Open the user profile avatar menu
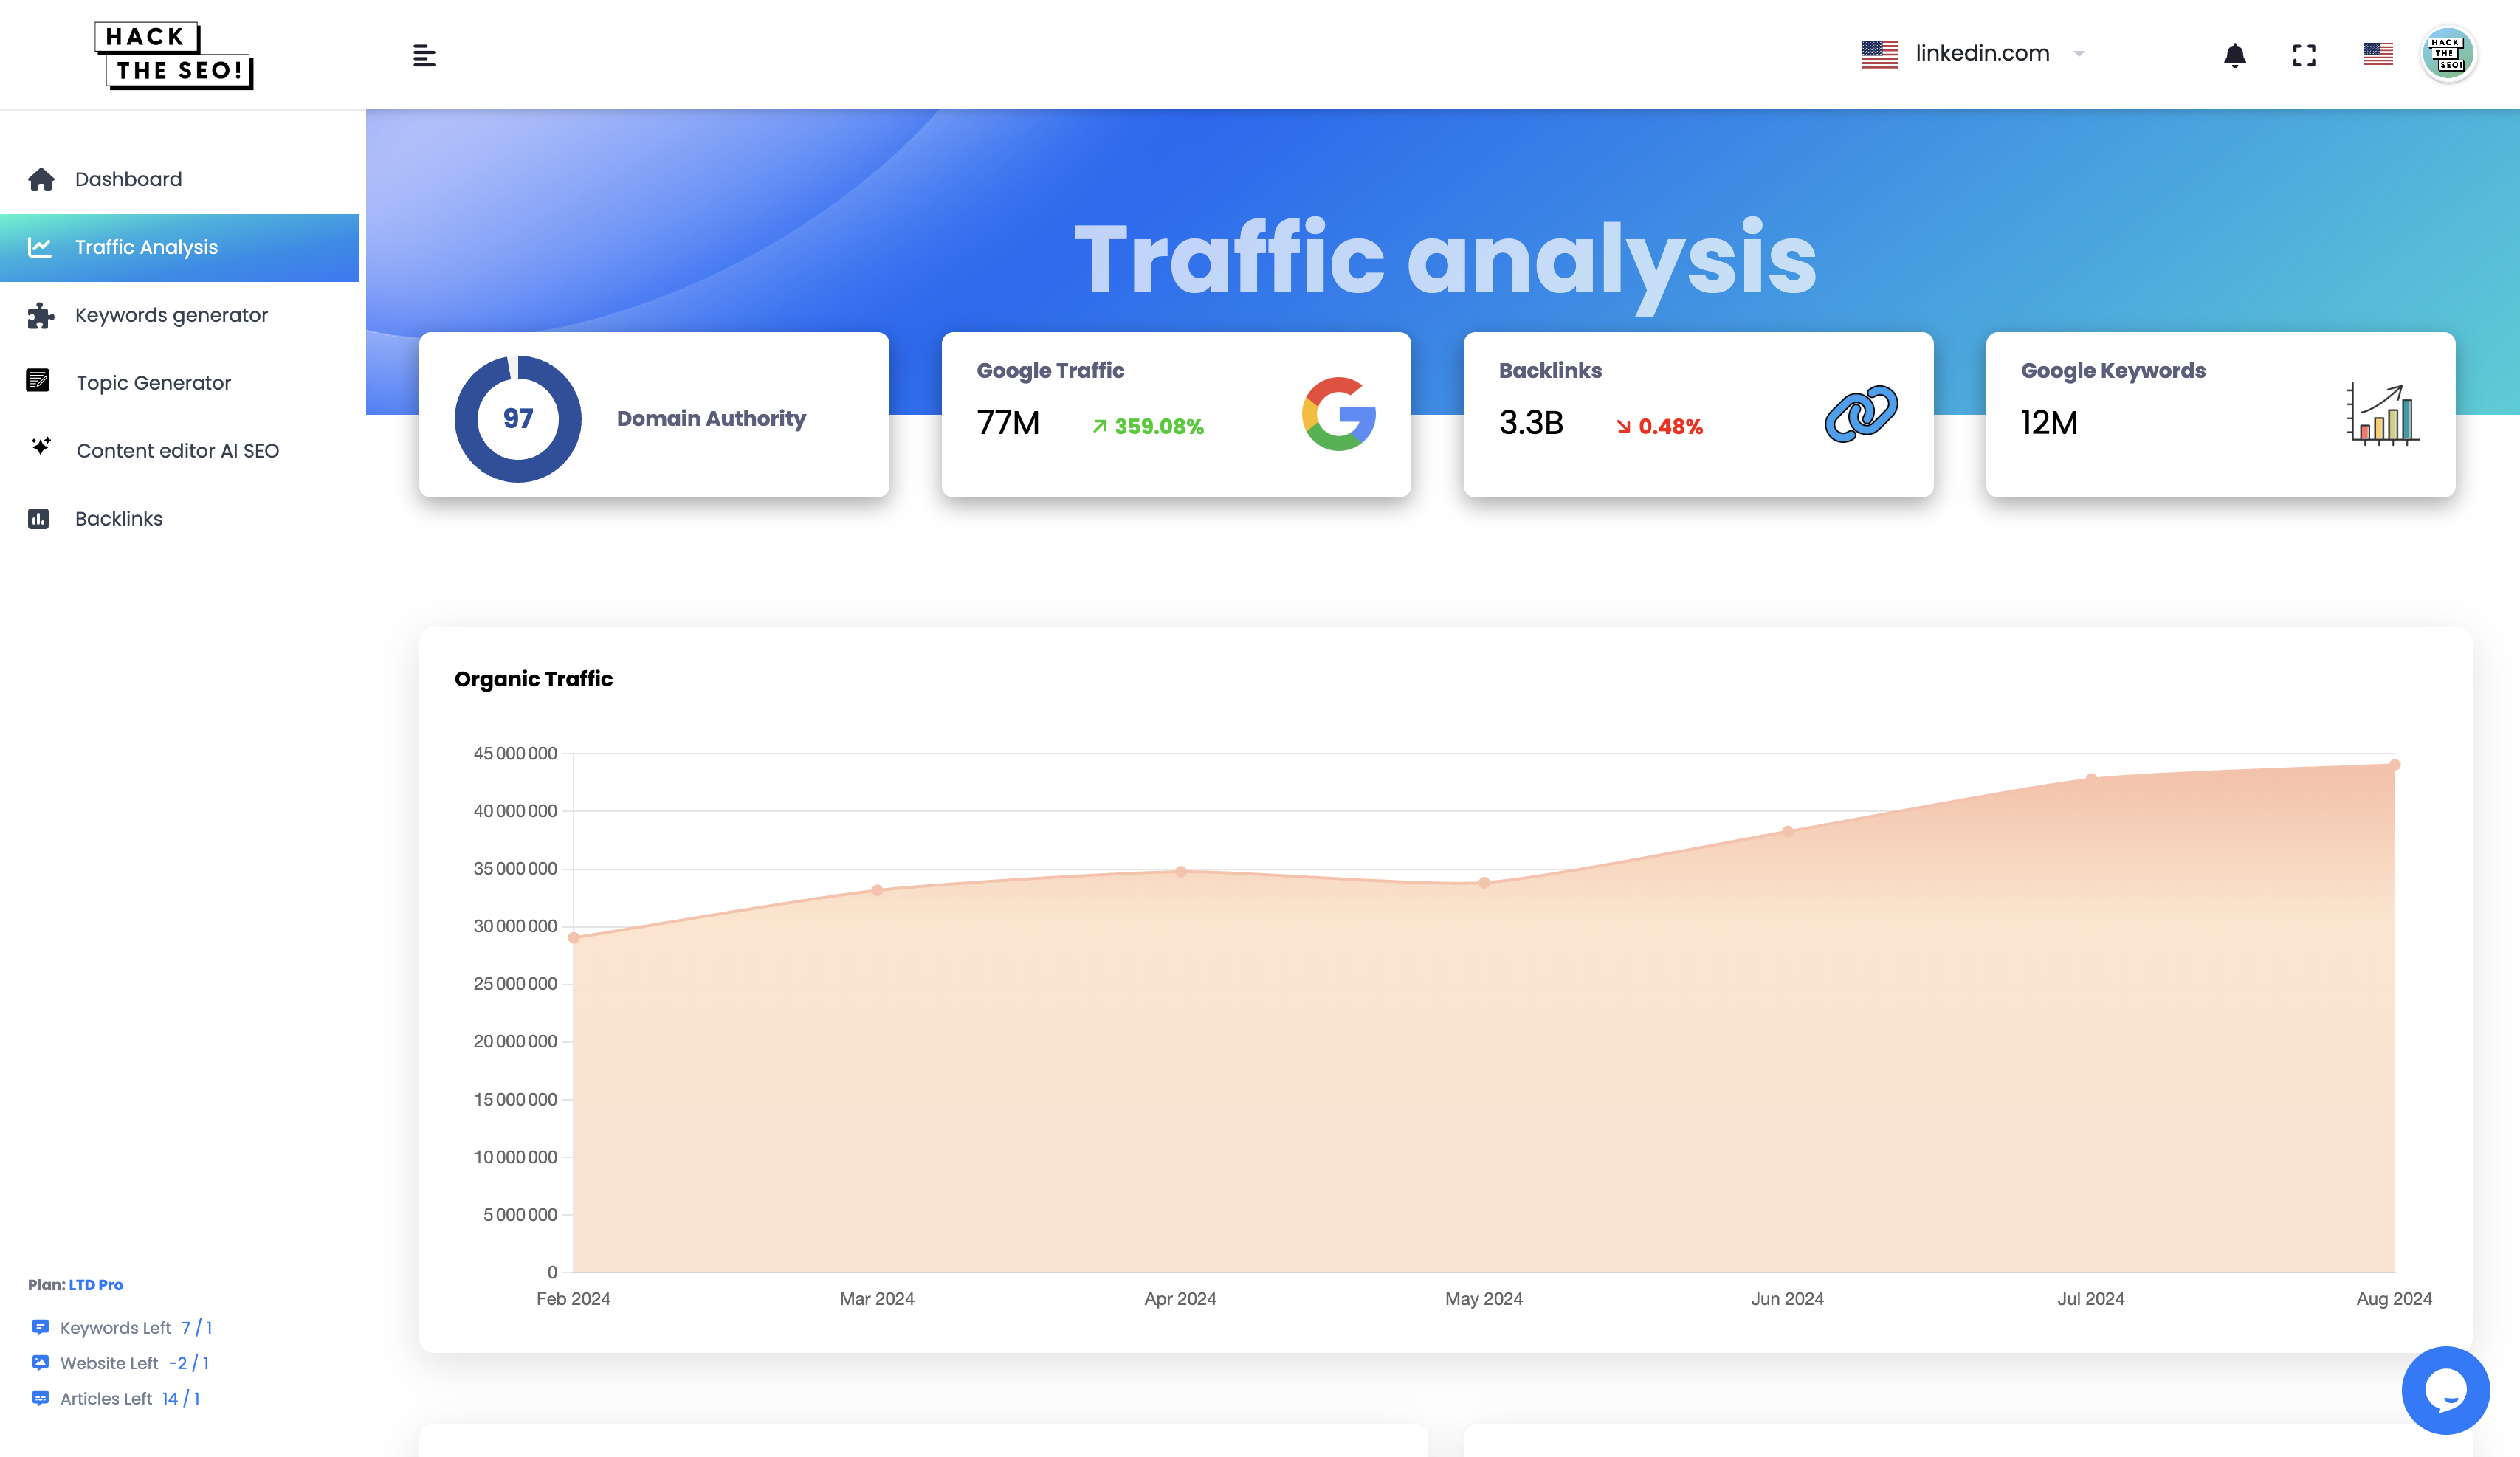Viewport: 2520px width, 1457px height. 2447,54
